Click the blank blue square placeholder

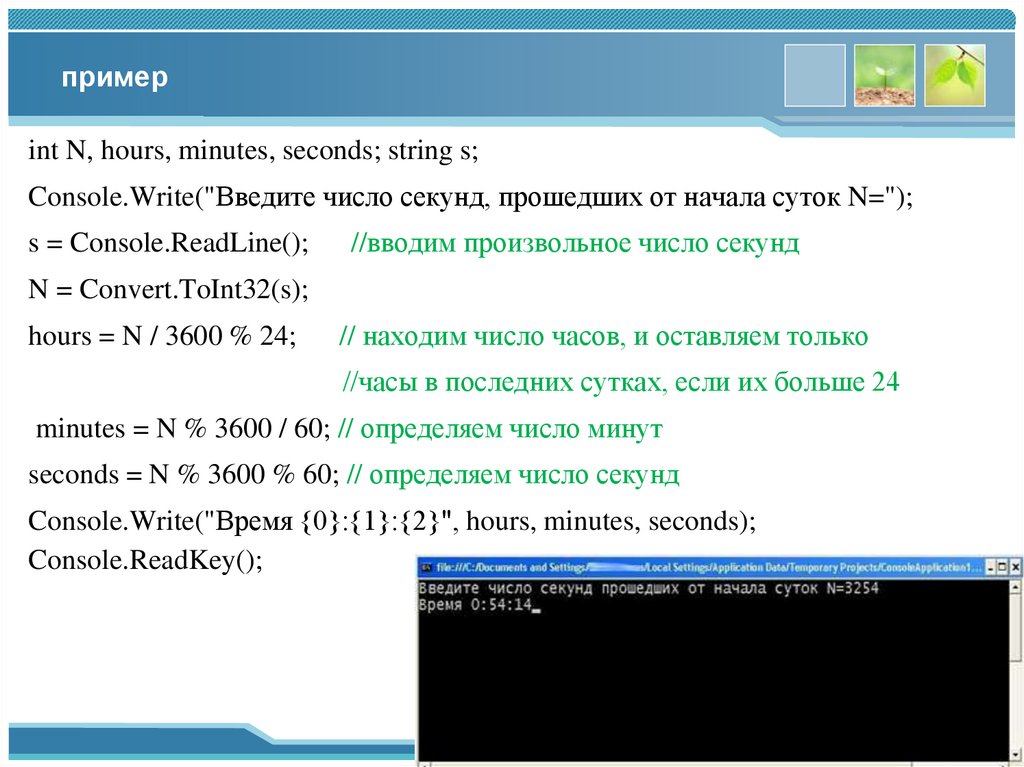(815, 74)
